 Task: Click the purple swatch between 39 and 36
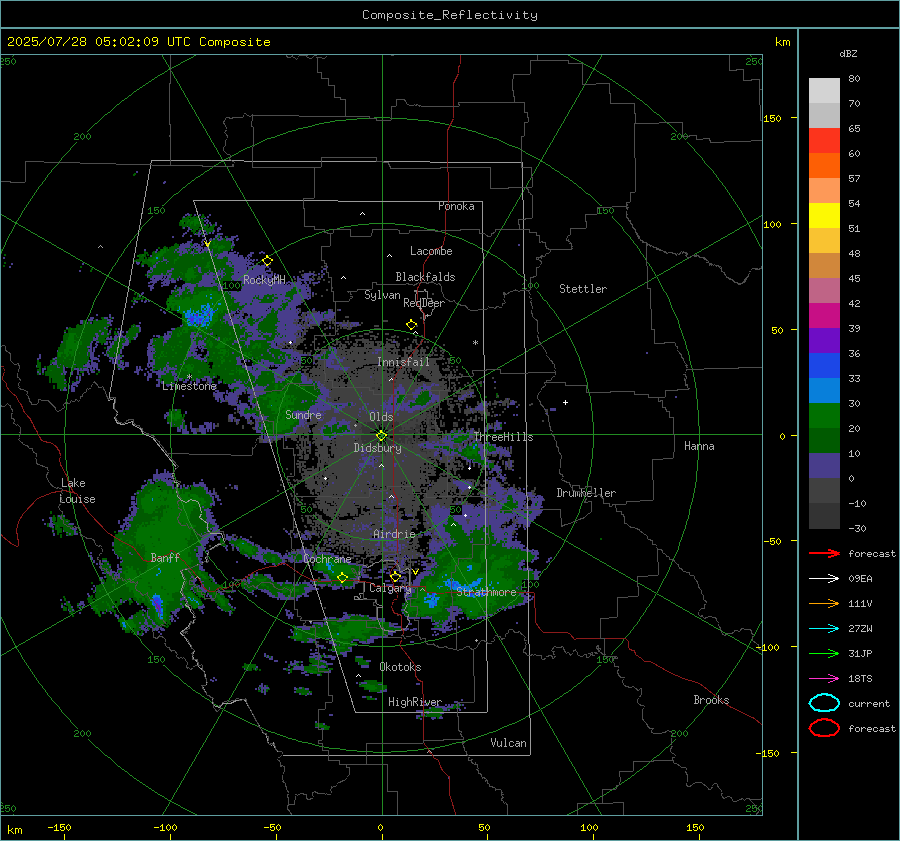pyautogui.click(x=824, y=341)
